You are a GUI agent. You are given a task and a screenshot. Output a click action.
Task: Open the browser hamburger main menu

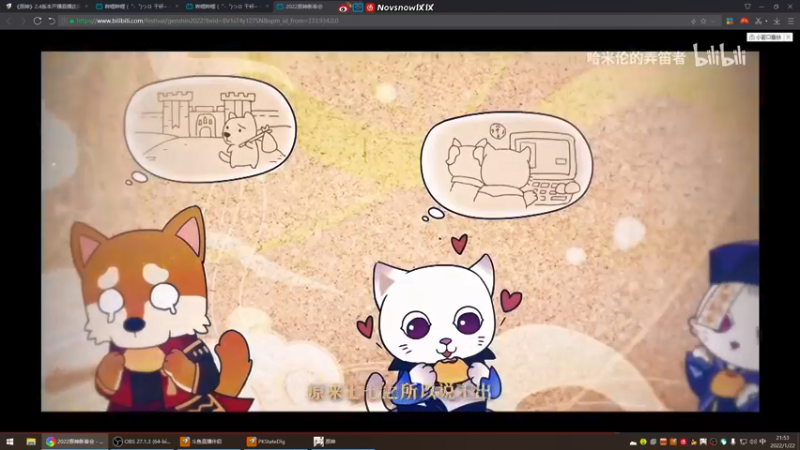[791, 21]
